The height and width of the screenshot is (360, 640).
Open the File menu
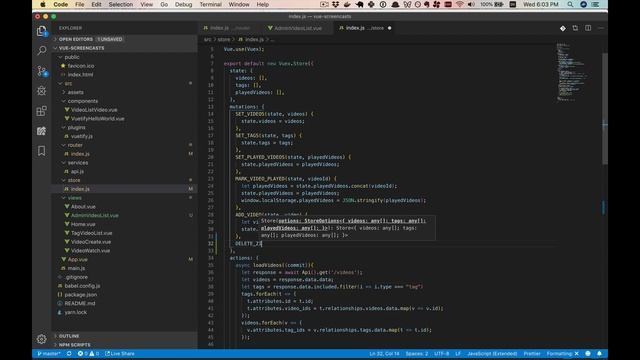(80, 4)
